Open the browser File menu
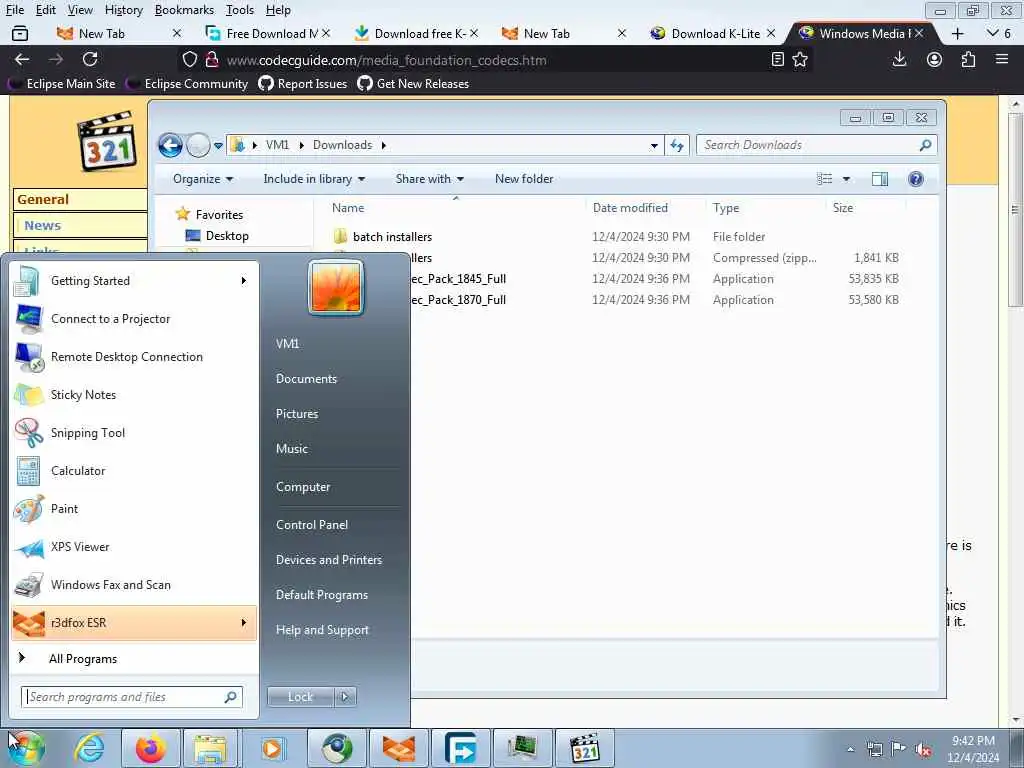The width and height of the screenshot is (1024, 768). 14,10
